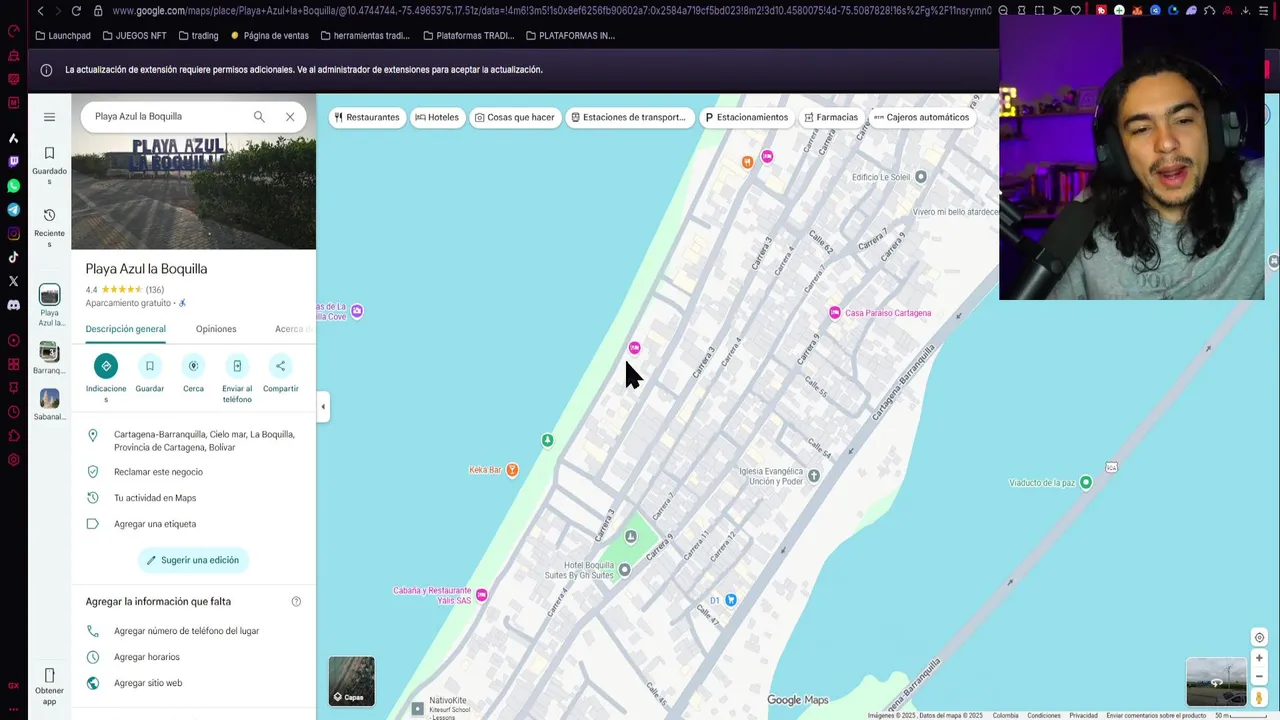Open Discord in the browser sidebar
The height and width of the screenshot is (720, 1280).
(13, 305)
